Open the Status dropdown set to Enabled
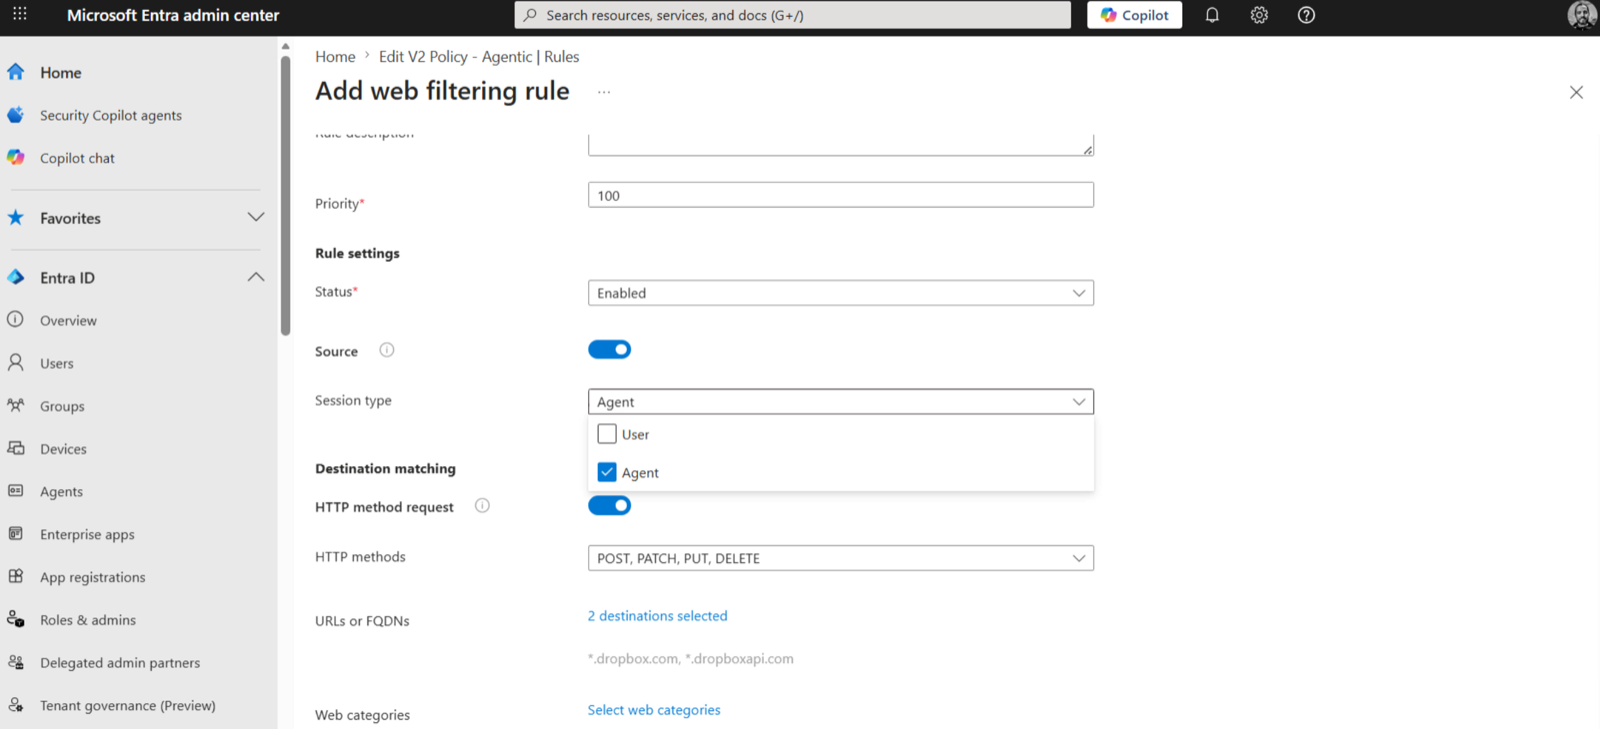The image size is (1600, 729). (841, 293)
